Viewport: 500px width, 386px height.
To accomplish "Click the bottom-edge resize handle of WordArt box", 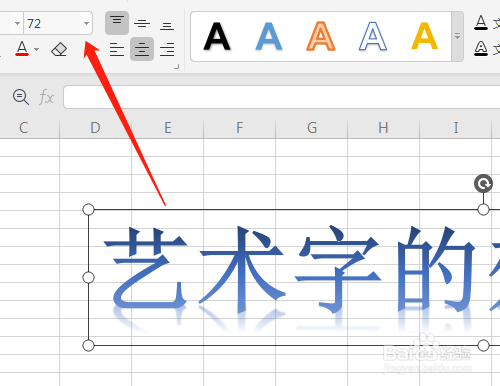I will click(483, 345).
